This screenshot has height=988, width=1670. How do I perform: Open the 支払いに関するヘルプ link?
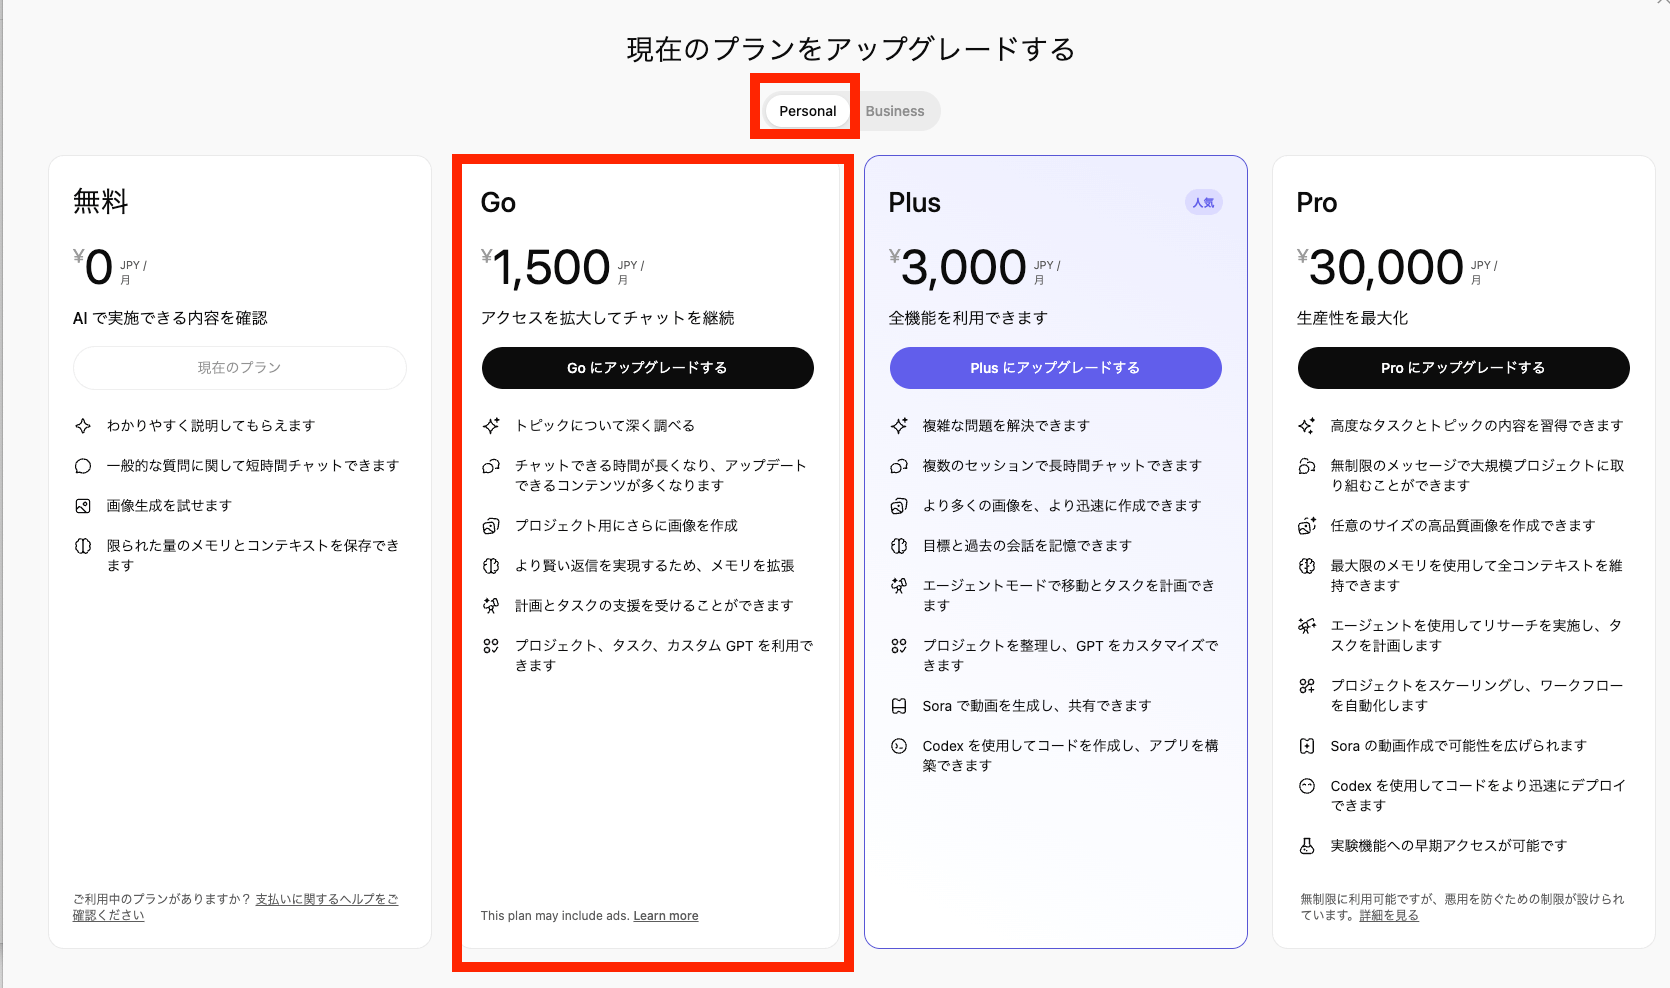click(x=326, y=900)
